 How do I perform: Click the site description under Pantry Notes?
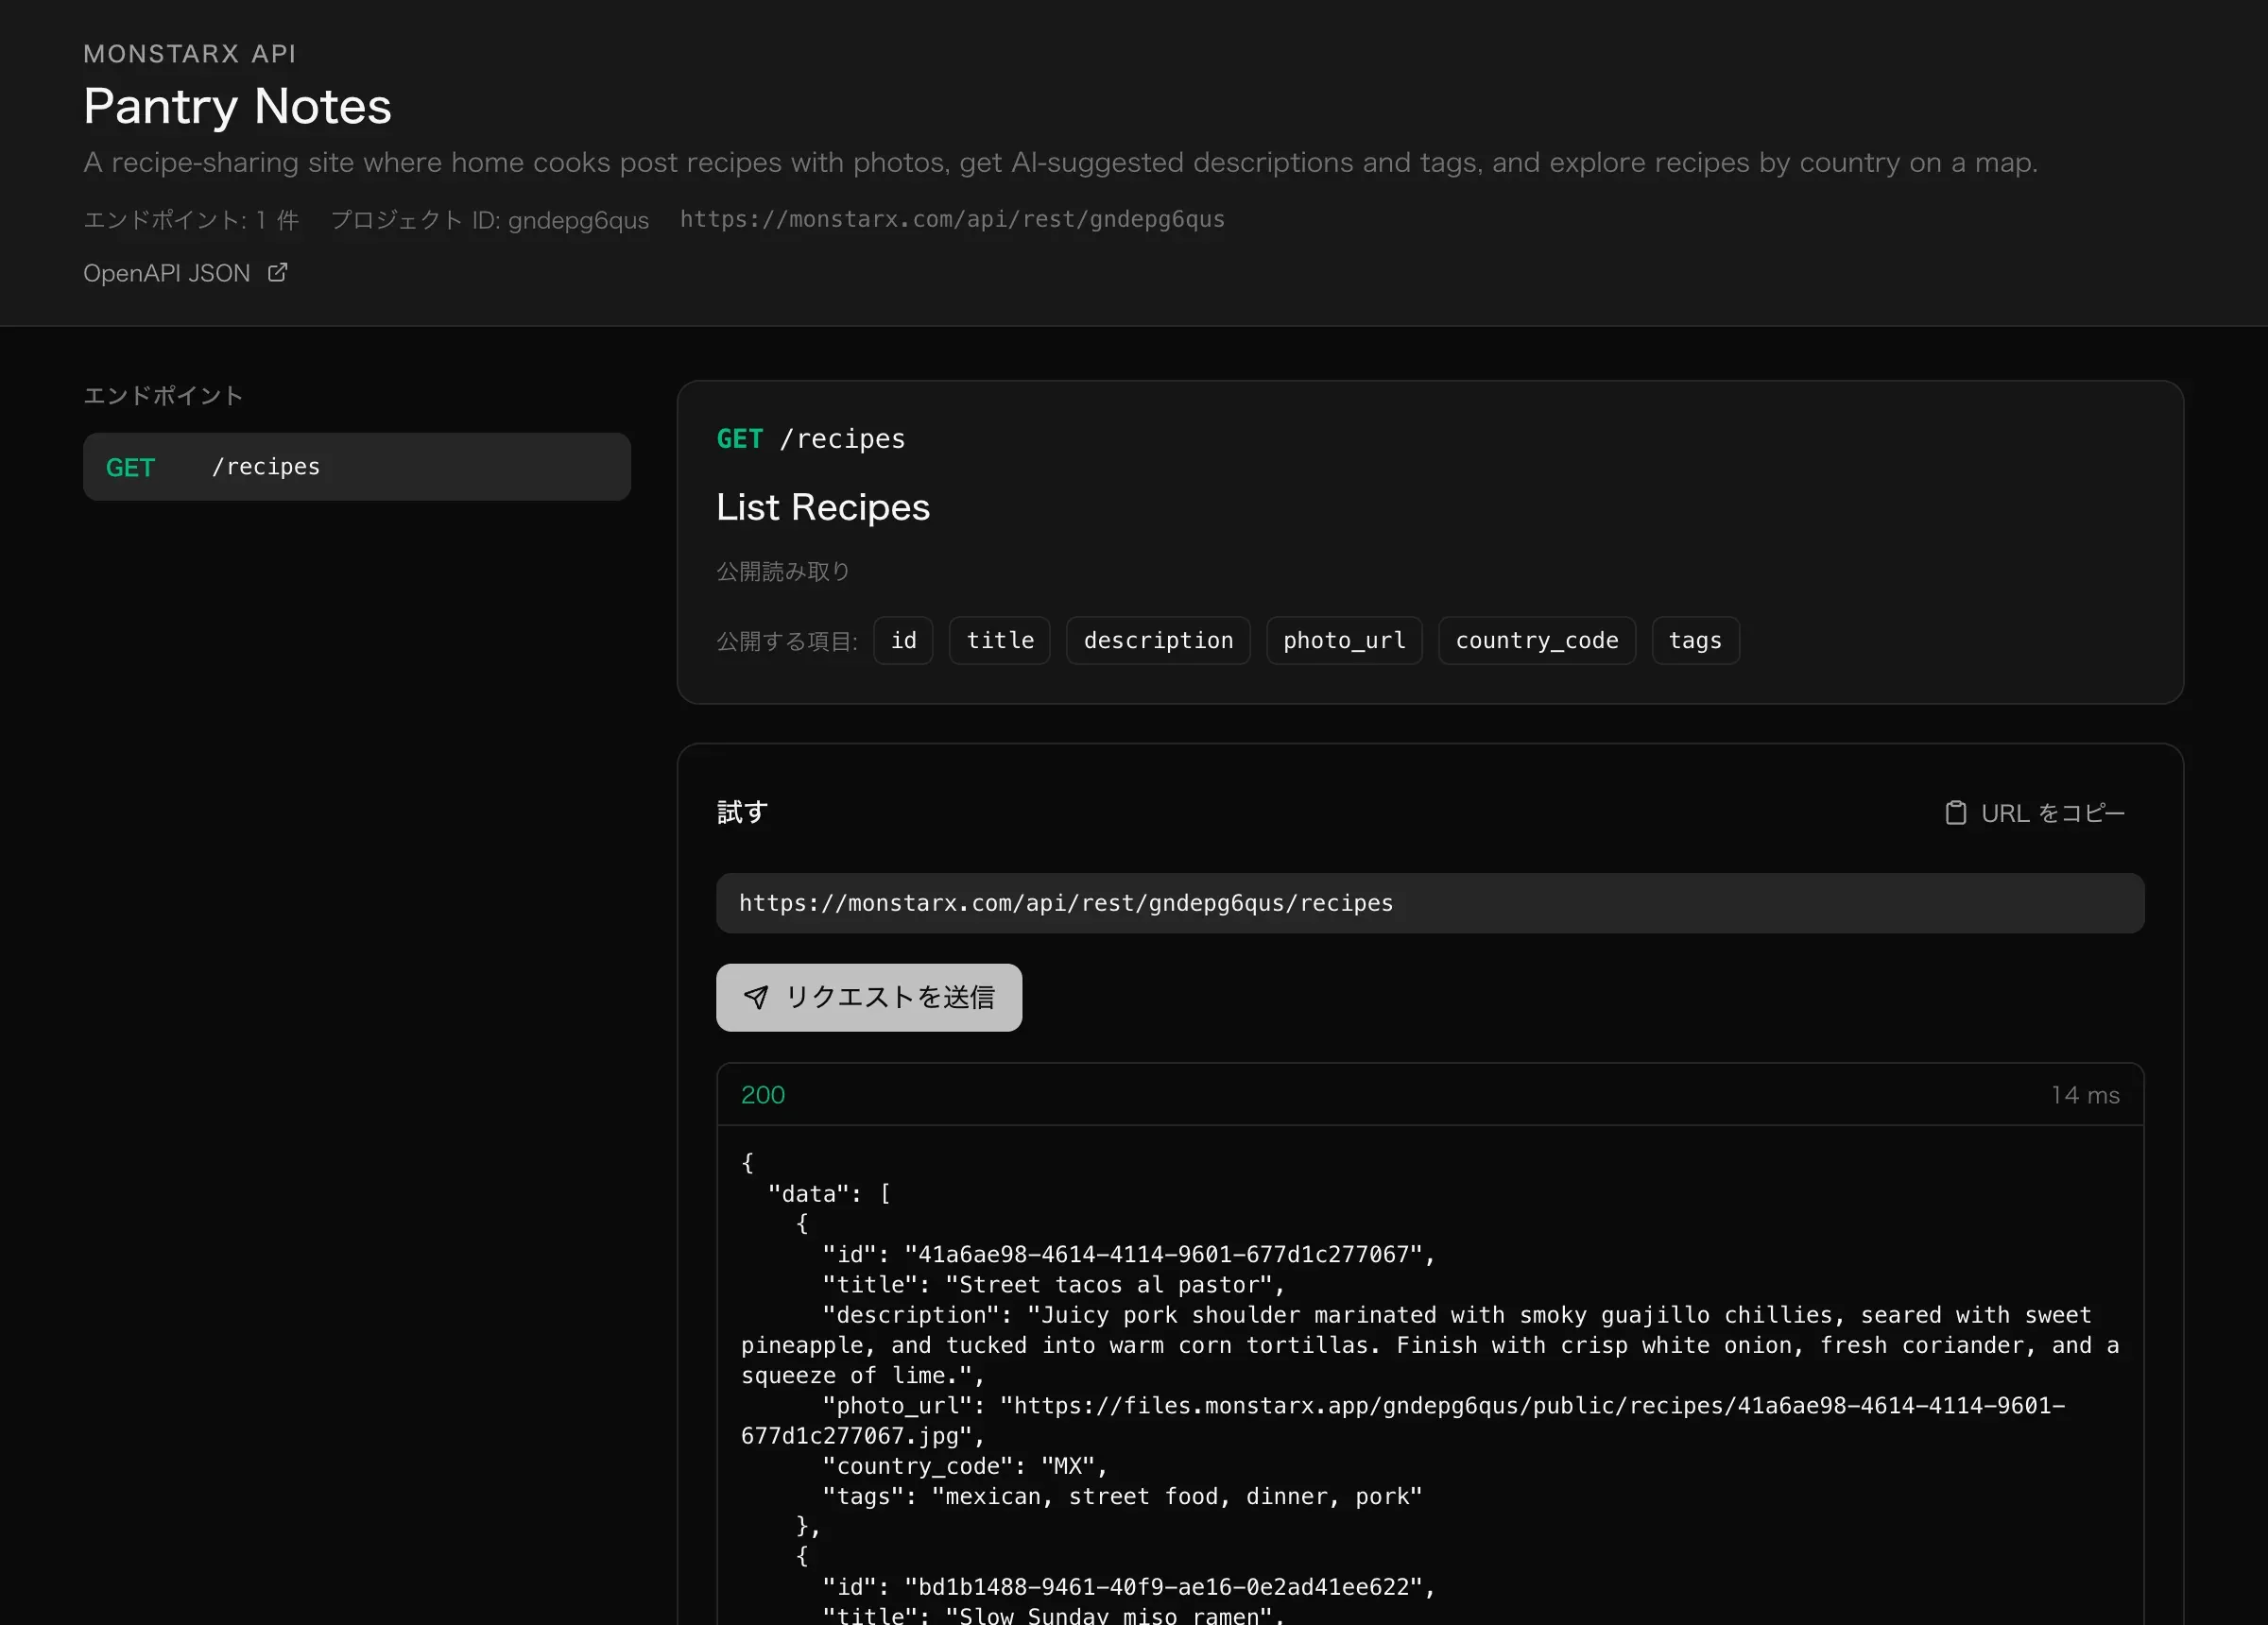tap(1060, 163)
